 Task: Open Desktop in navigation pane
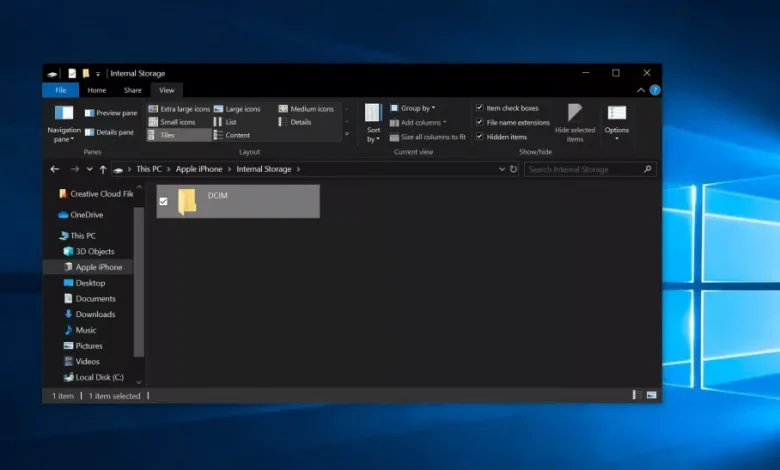85,283
